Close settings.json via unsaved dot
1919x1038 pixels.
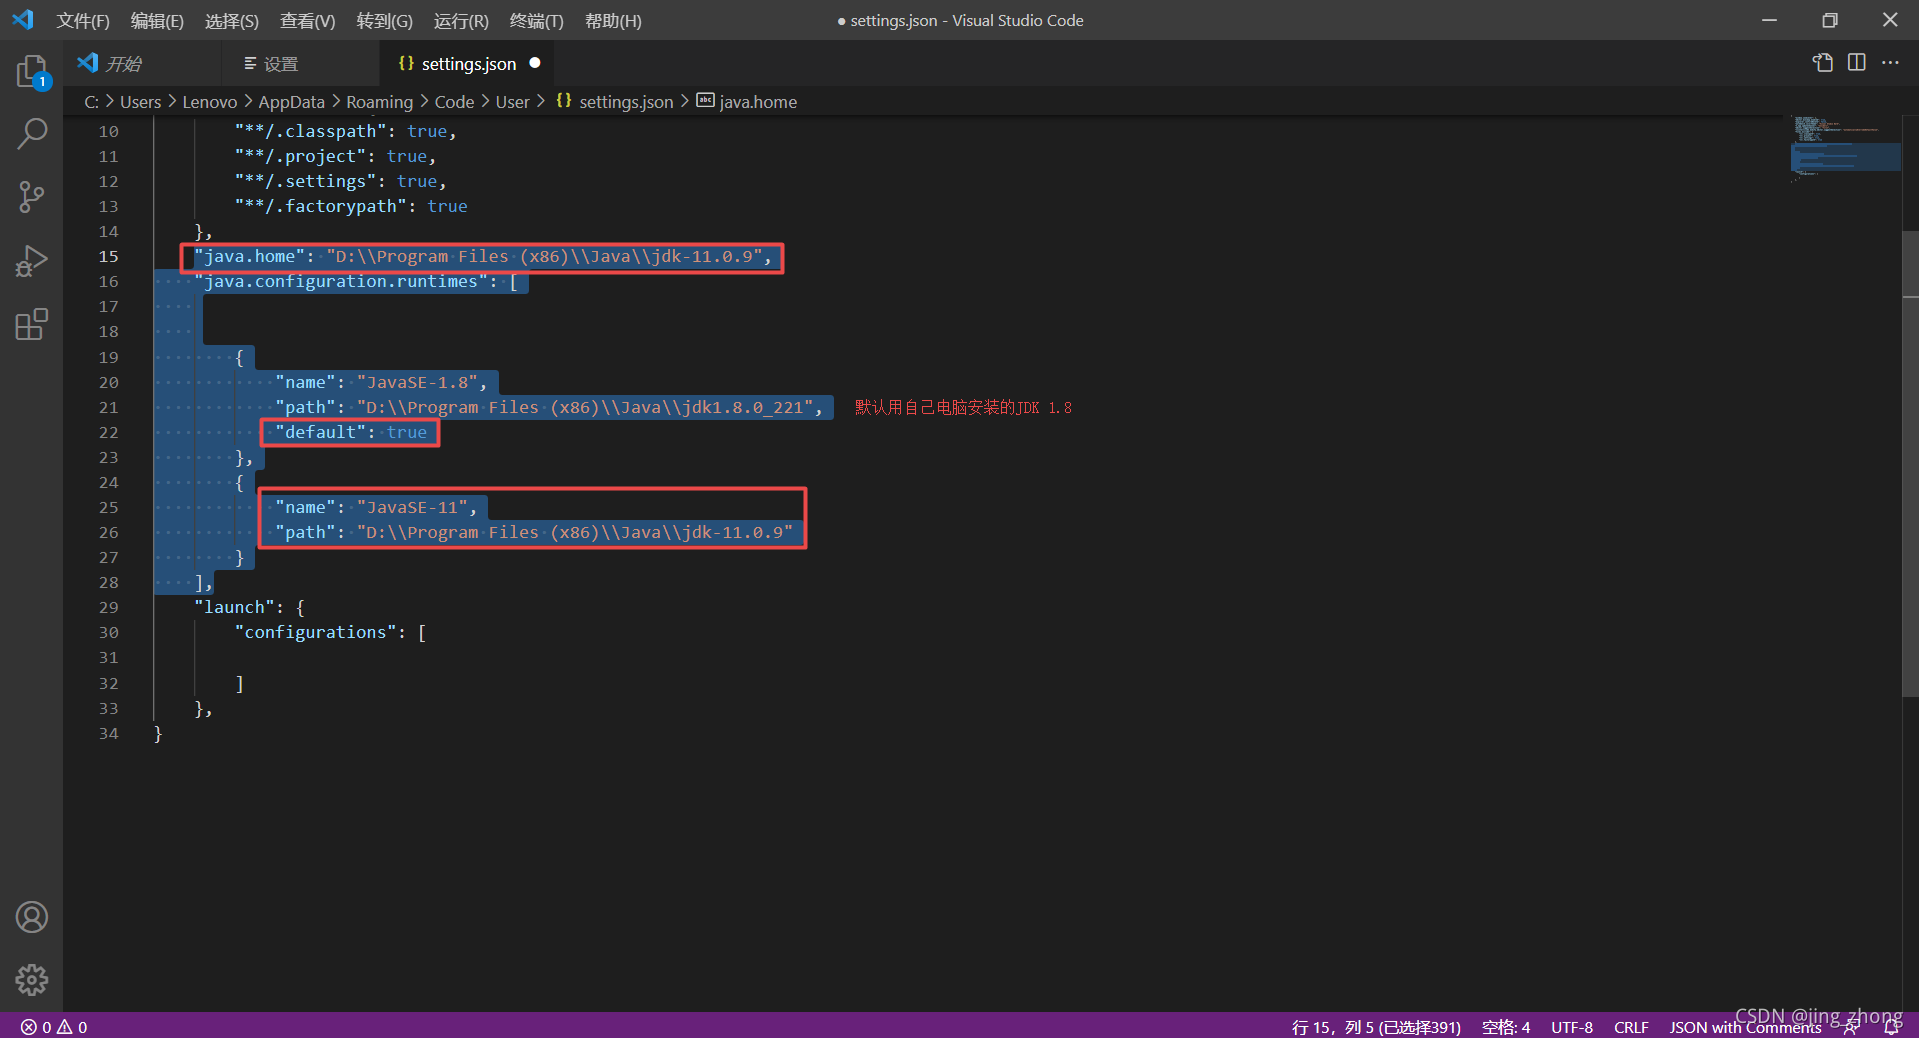click(535, 63)
